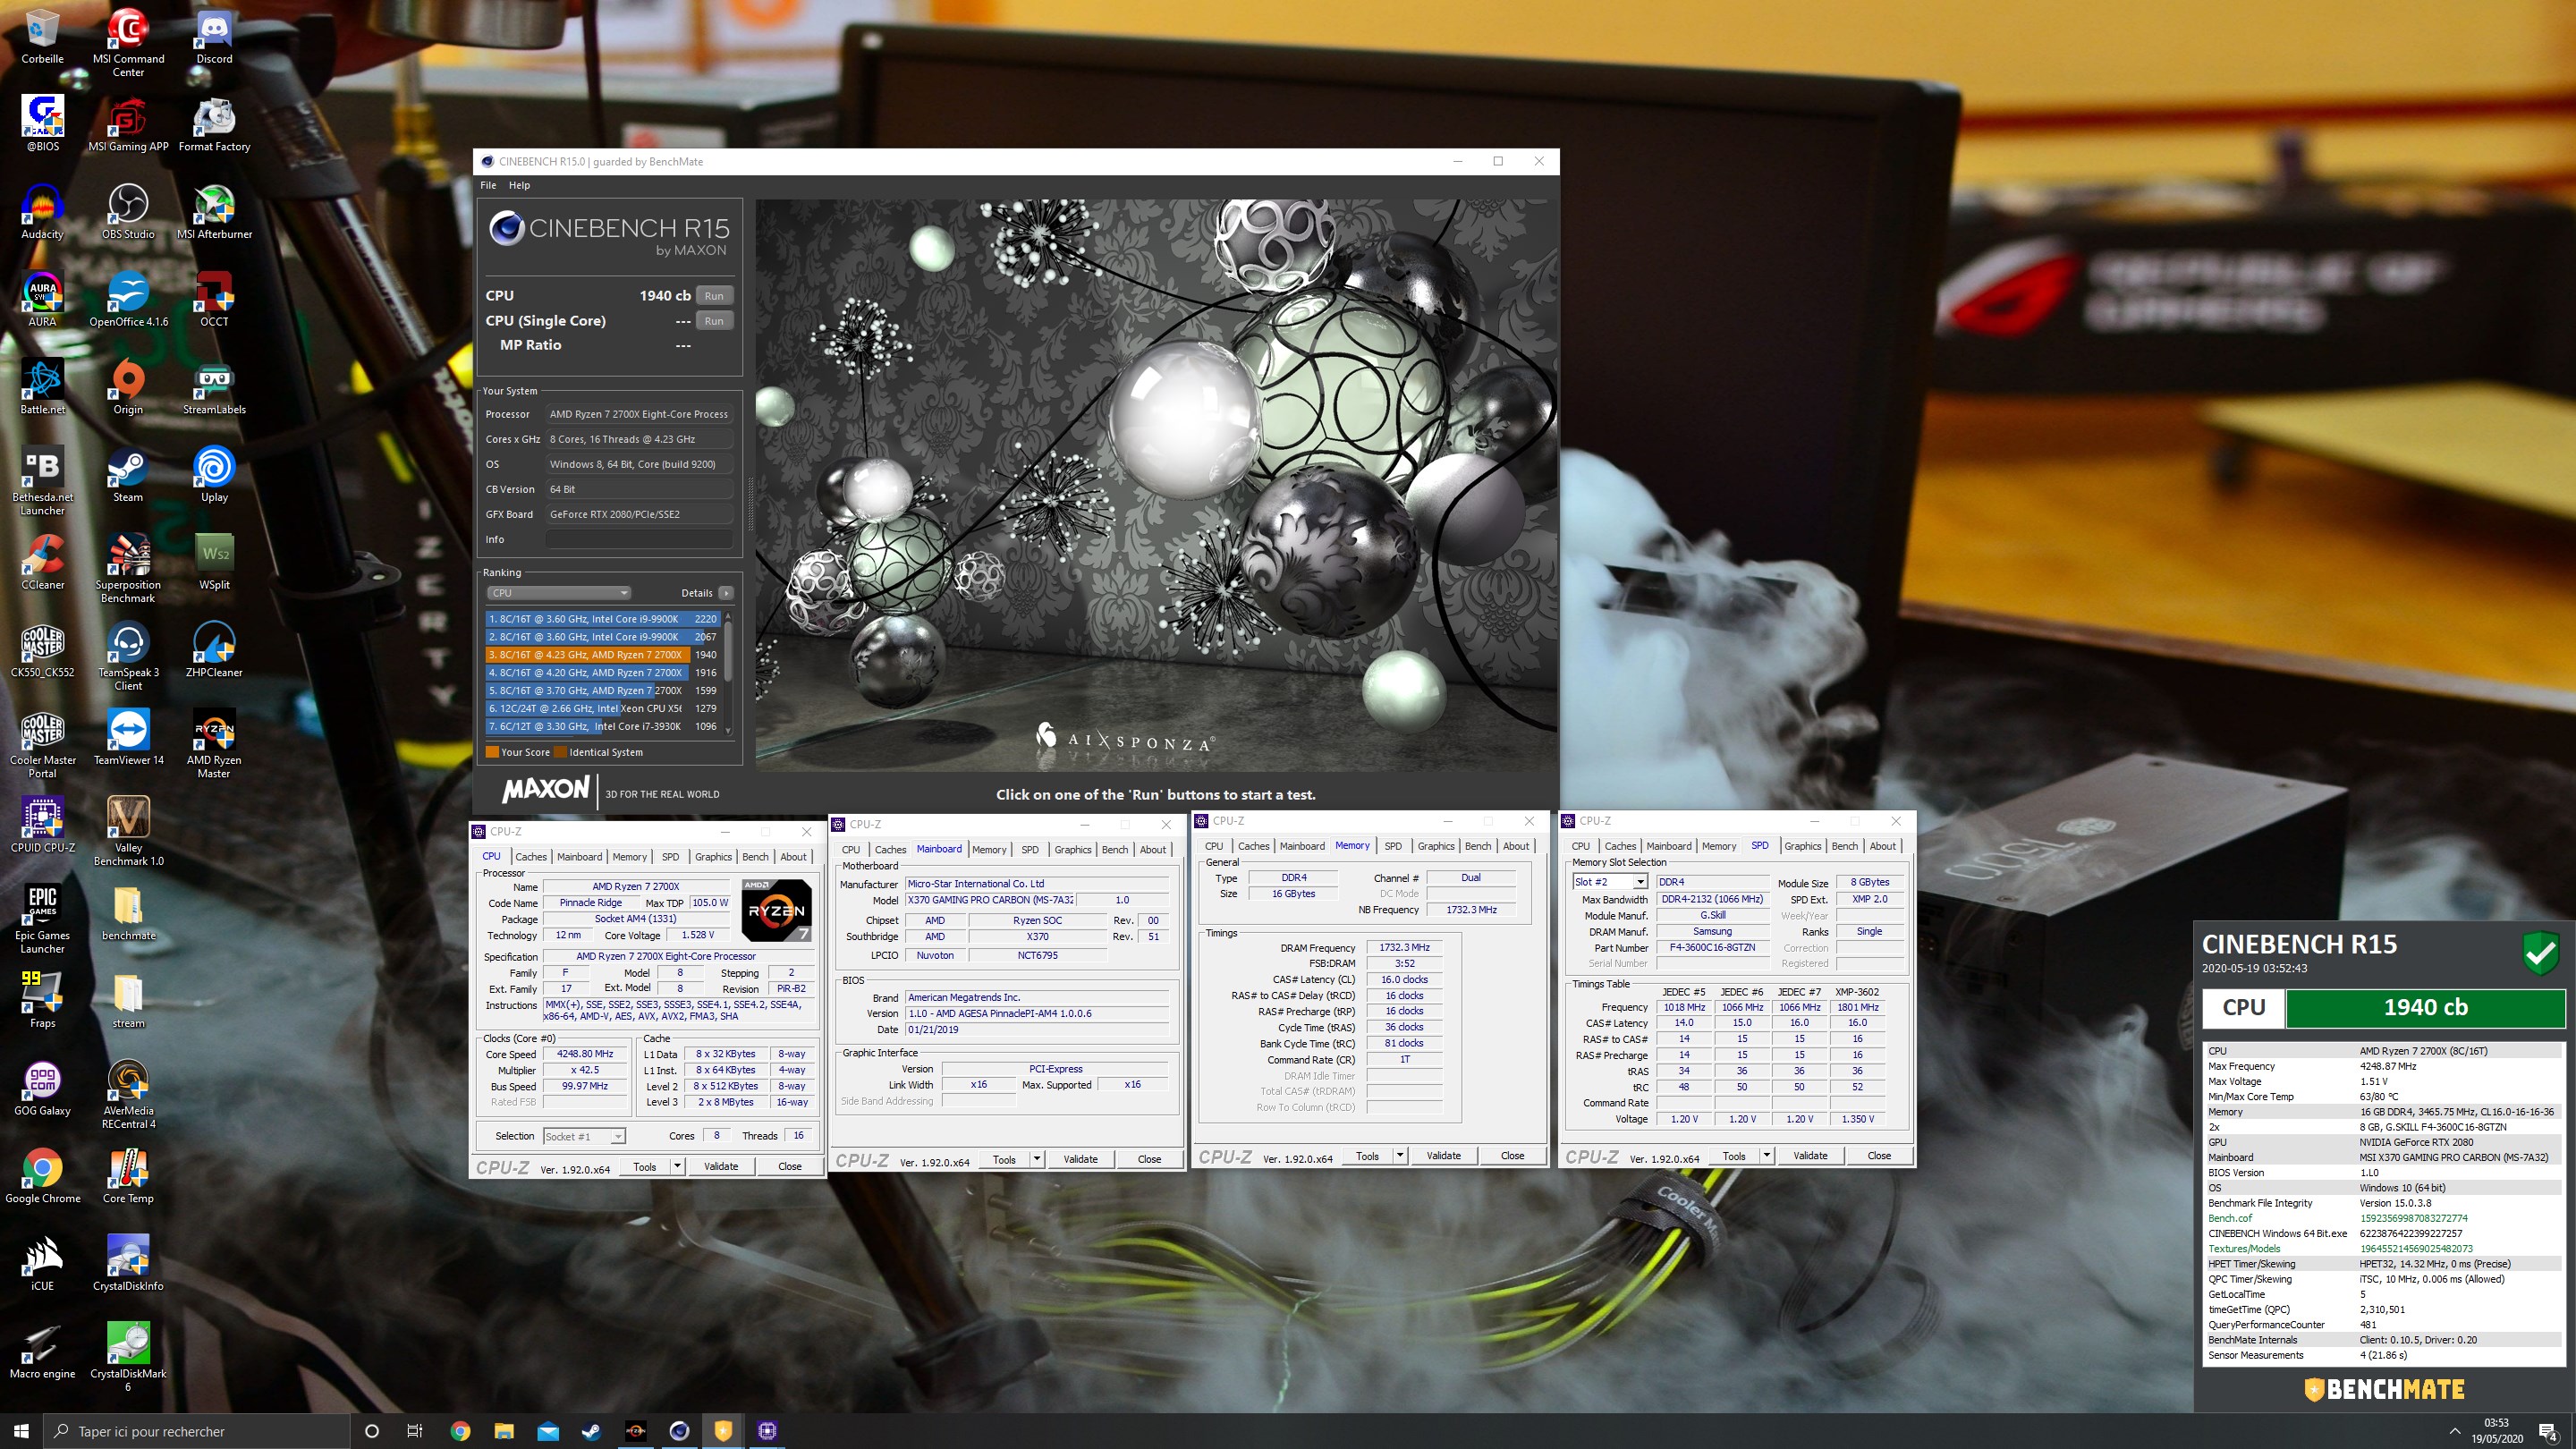
Task: Open the Audacity desktop icon
Action: 42,211
